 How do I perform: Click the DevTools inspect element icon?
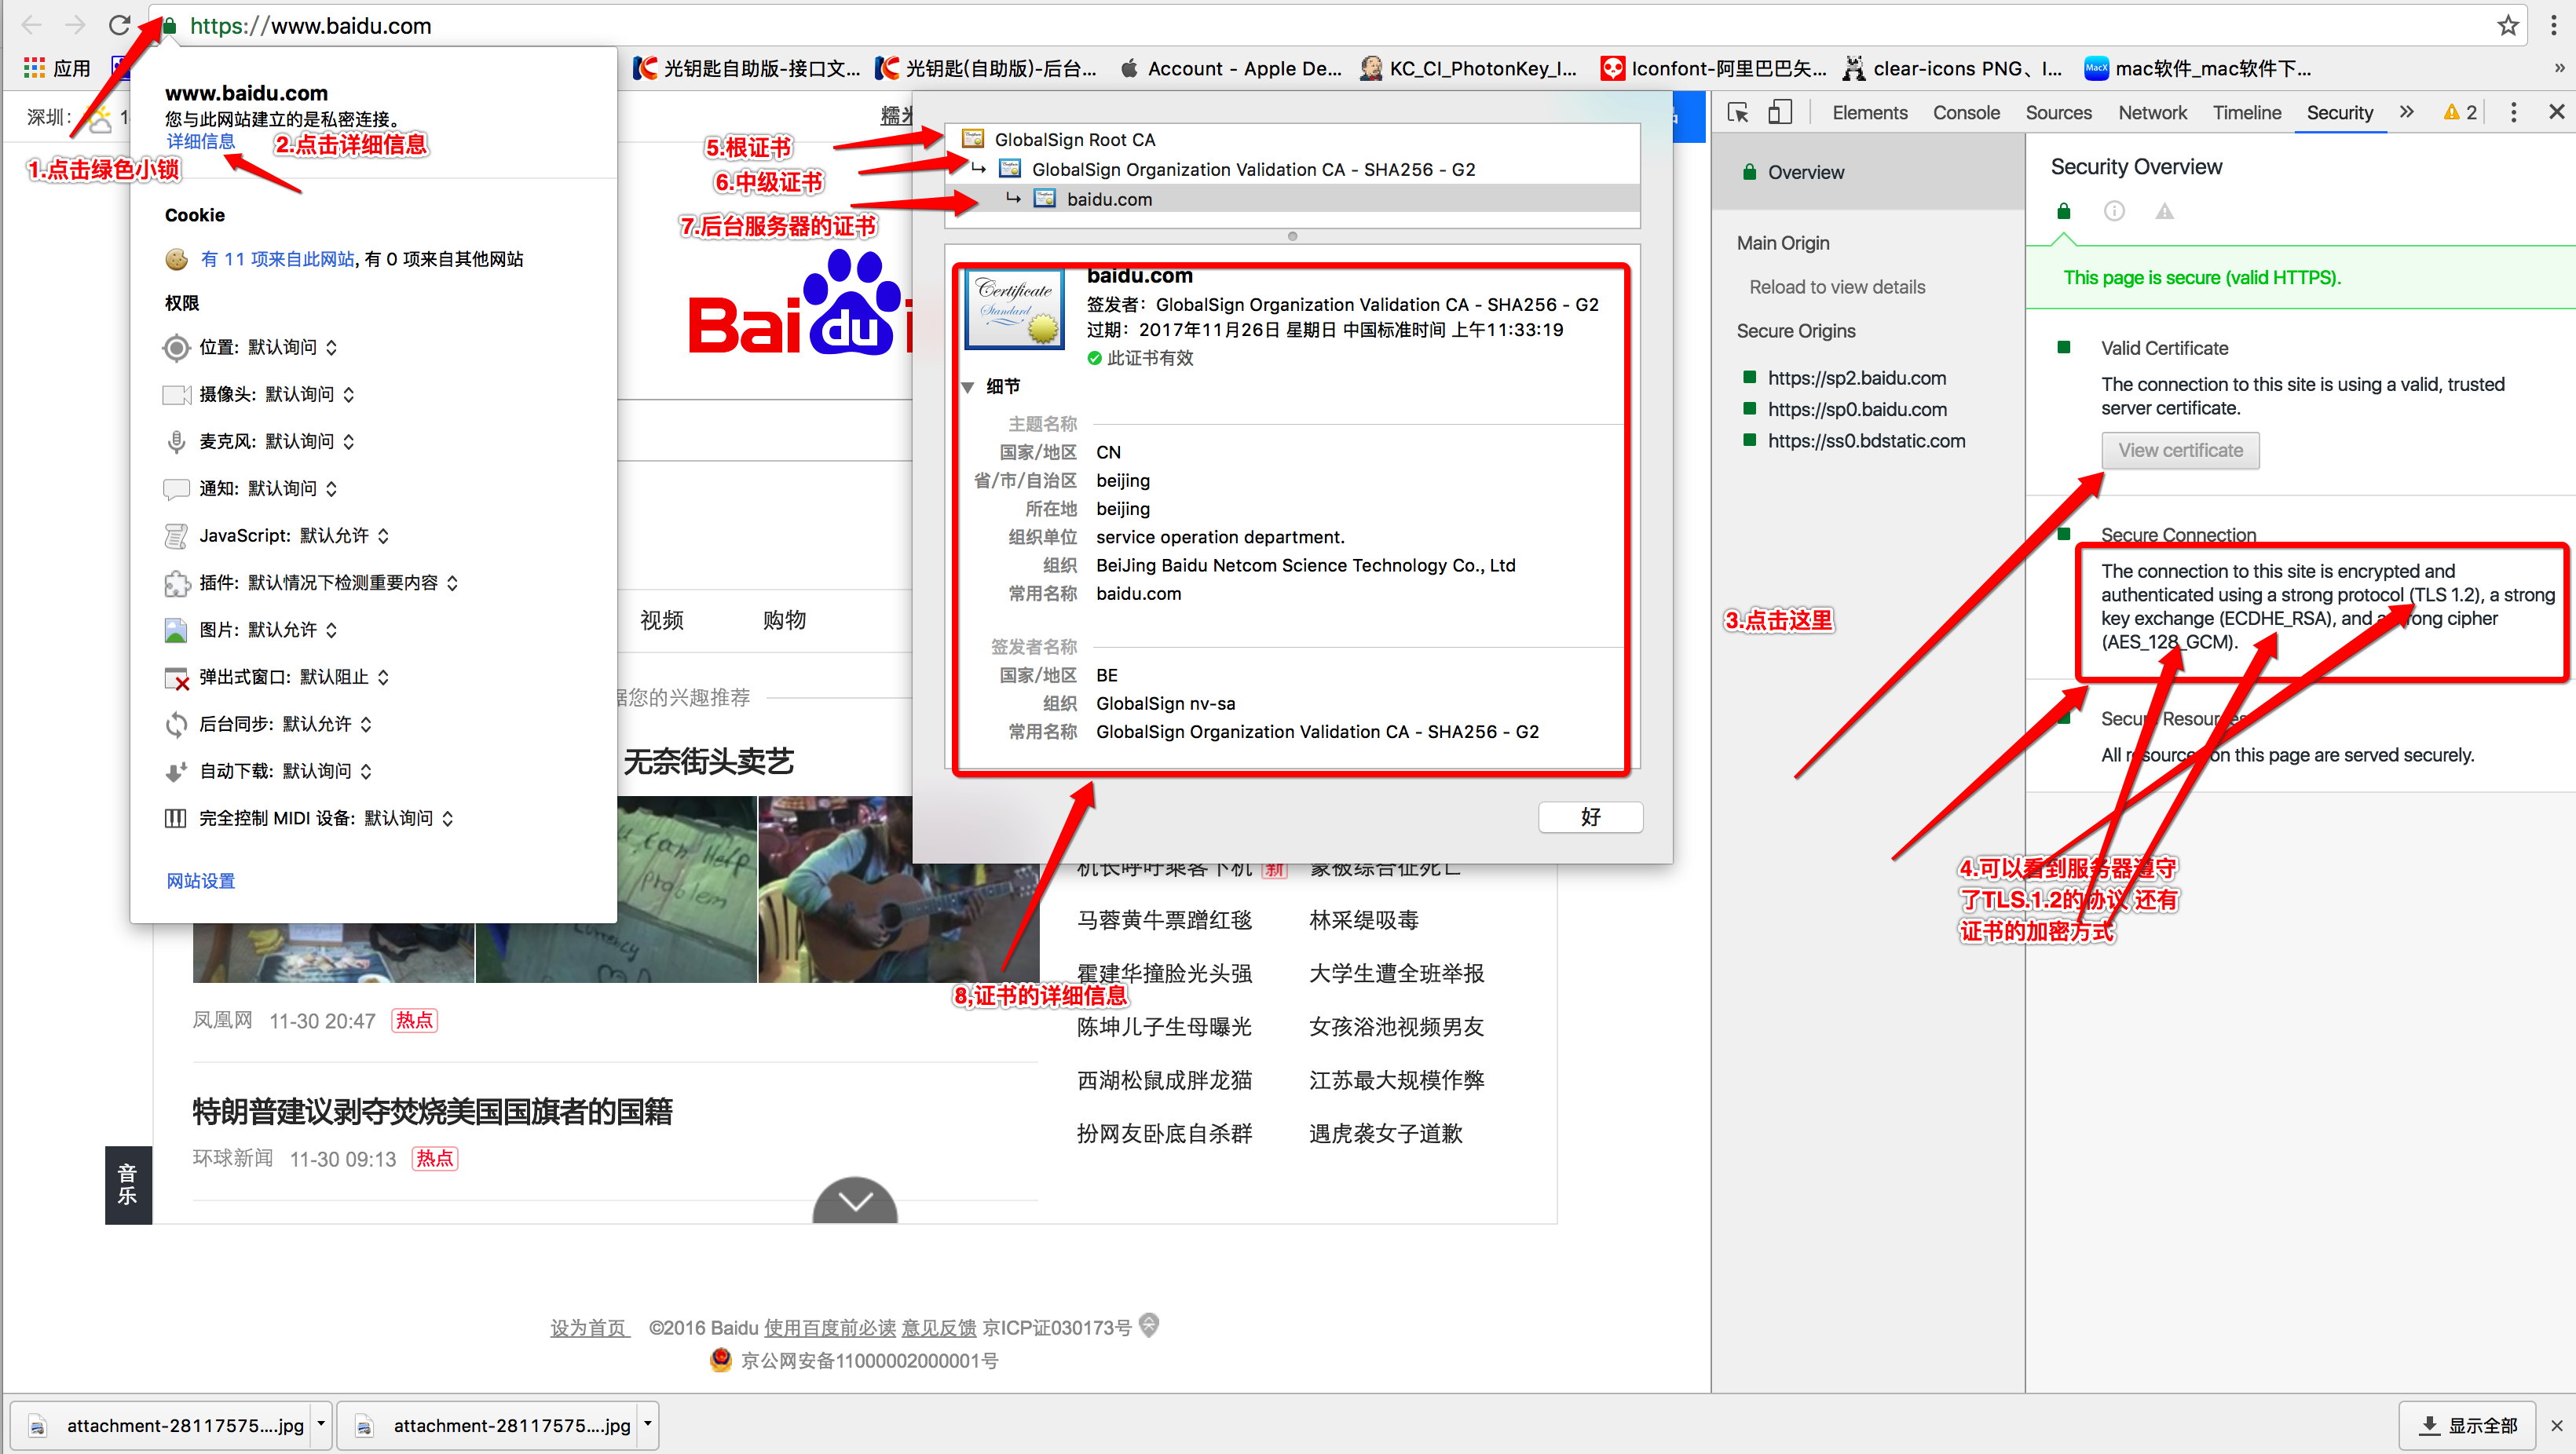pyautogui.click(x=1738, y=112)
